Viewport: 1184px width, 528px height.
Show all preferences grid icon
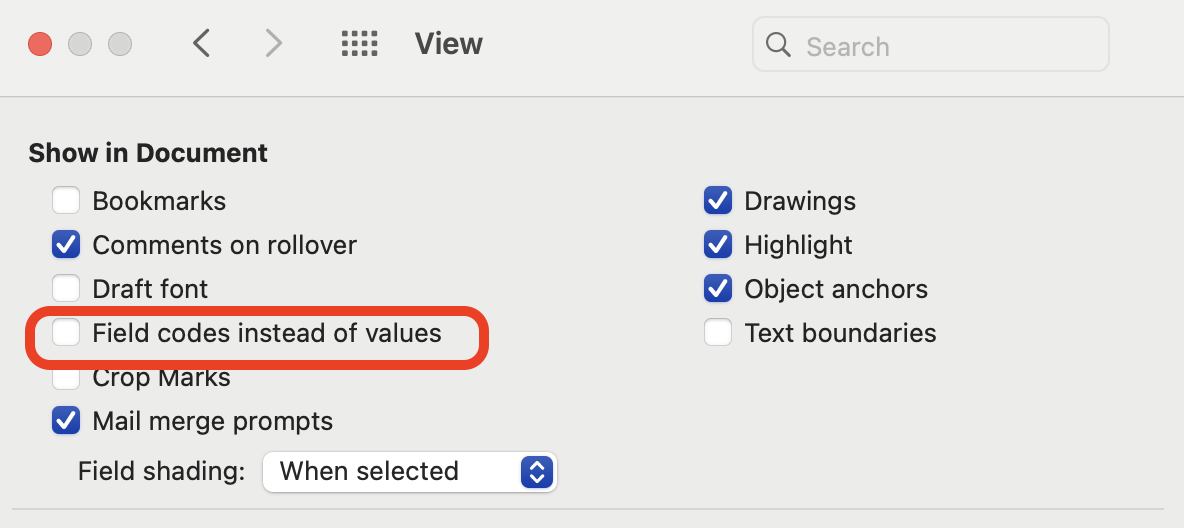(x=359, y=44)
